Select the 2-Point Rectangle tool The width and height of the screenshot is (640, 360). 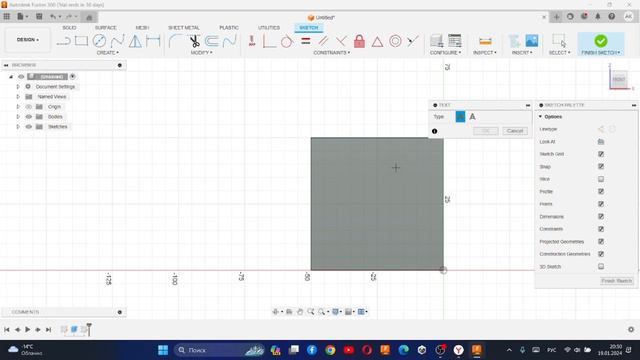pos(81,41)
